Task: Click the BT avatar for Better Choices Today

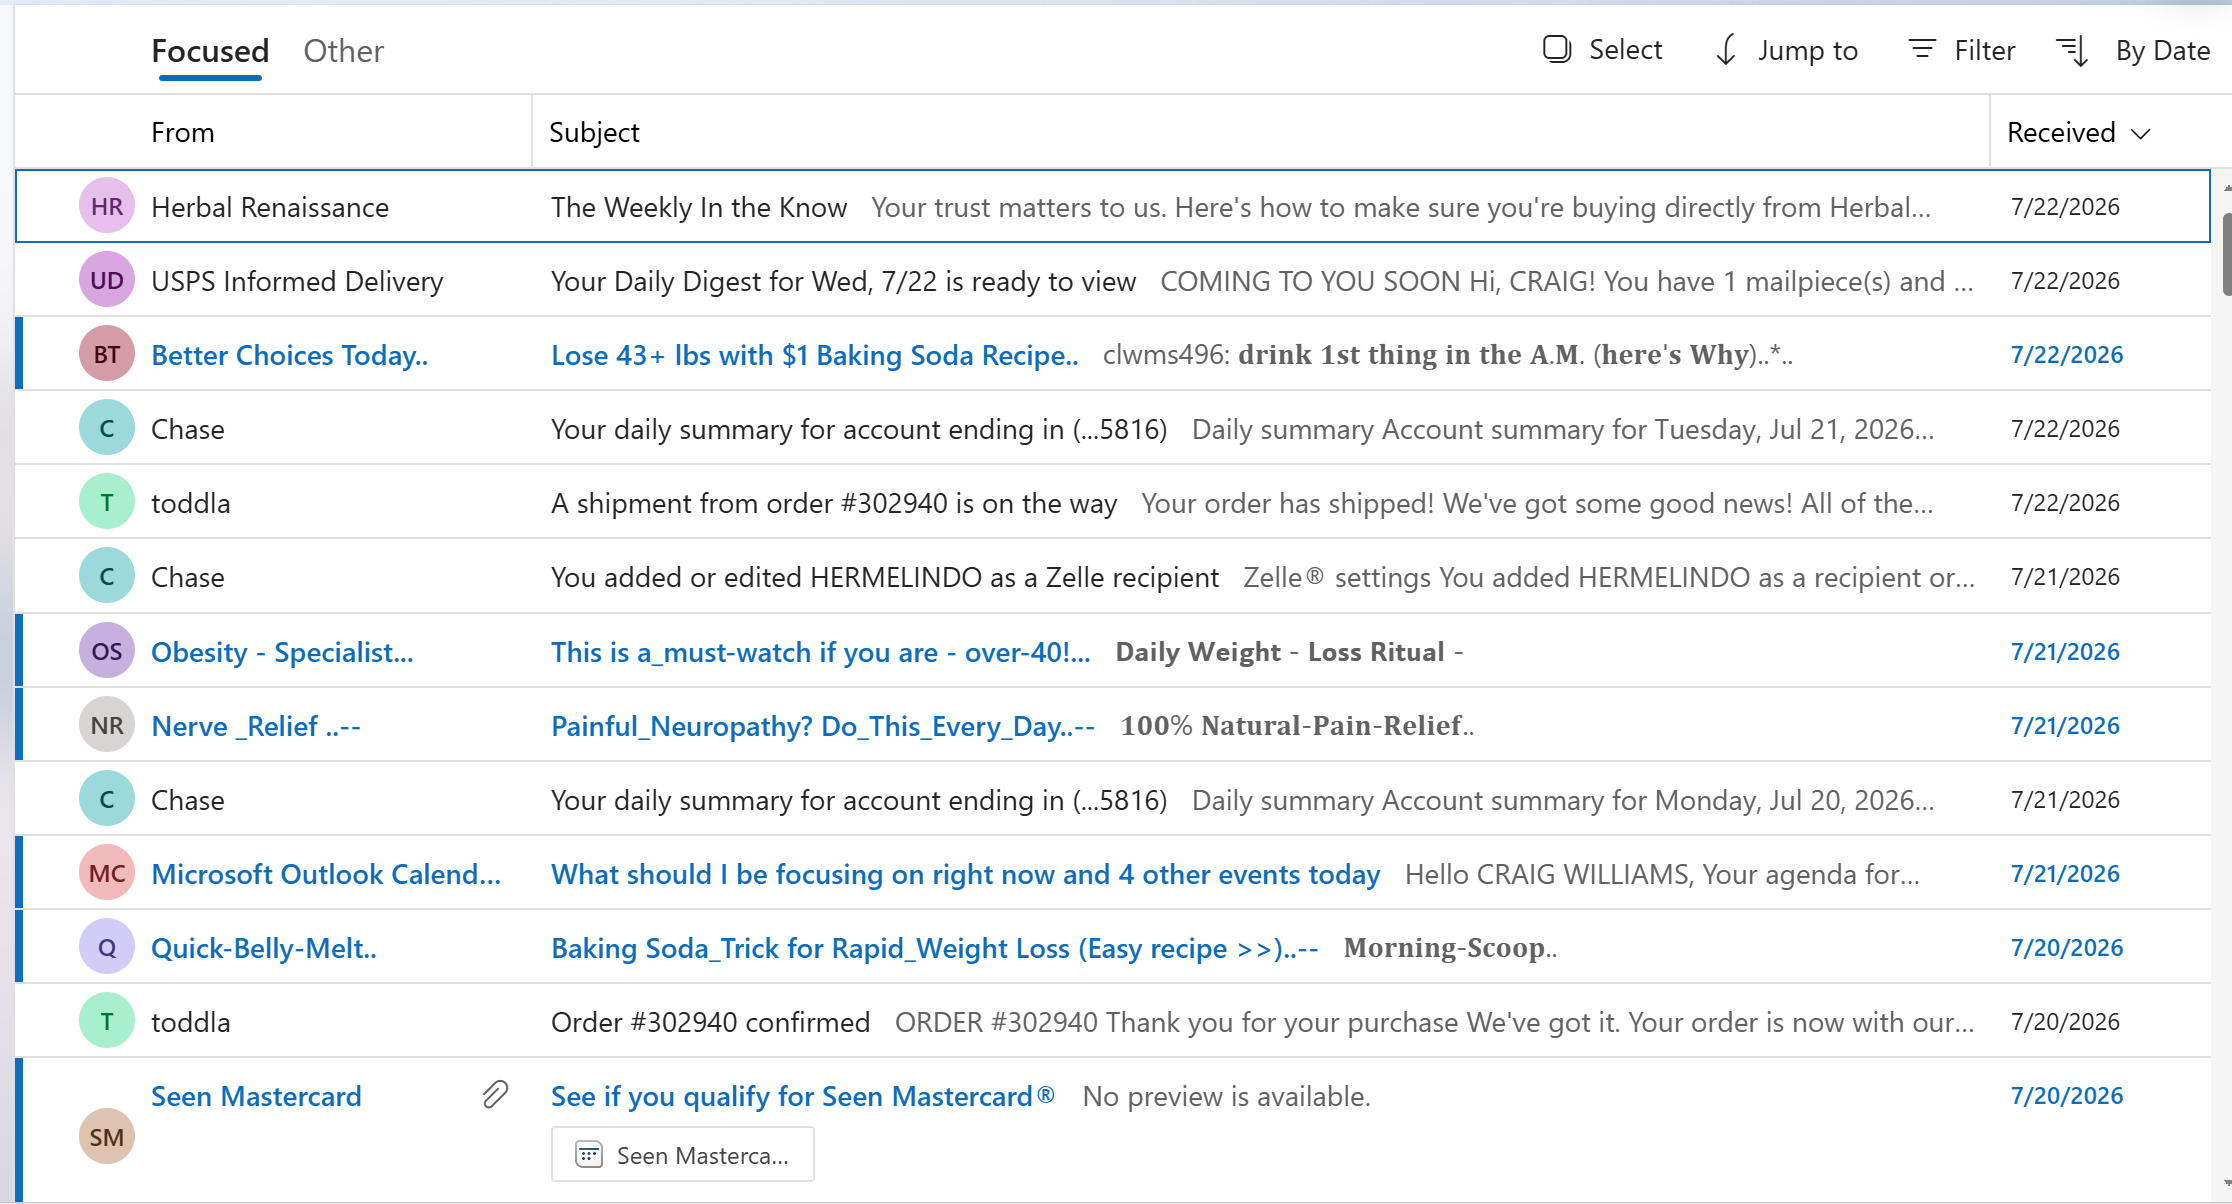Action: point(107,354)
